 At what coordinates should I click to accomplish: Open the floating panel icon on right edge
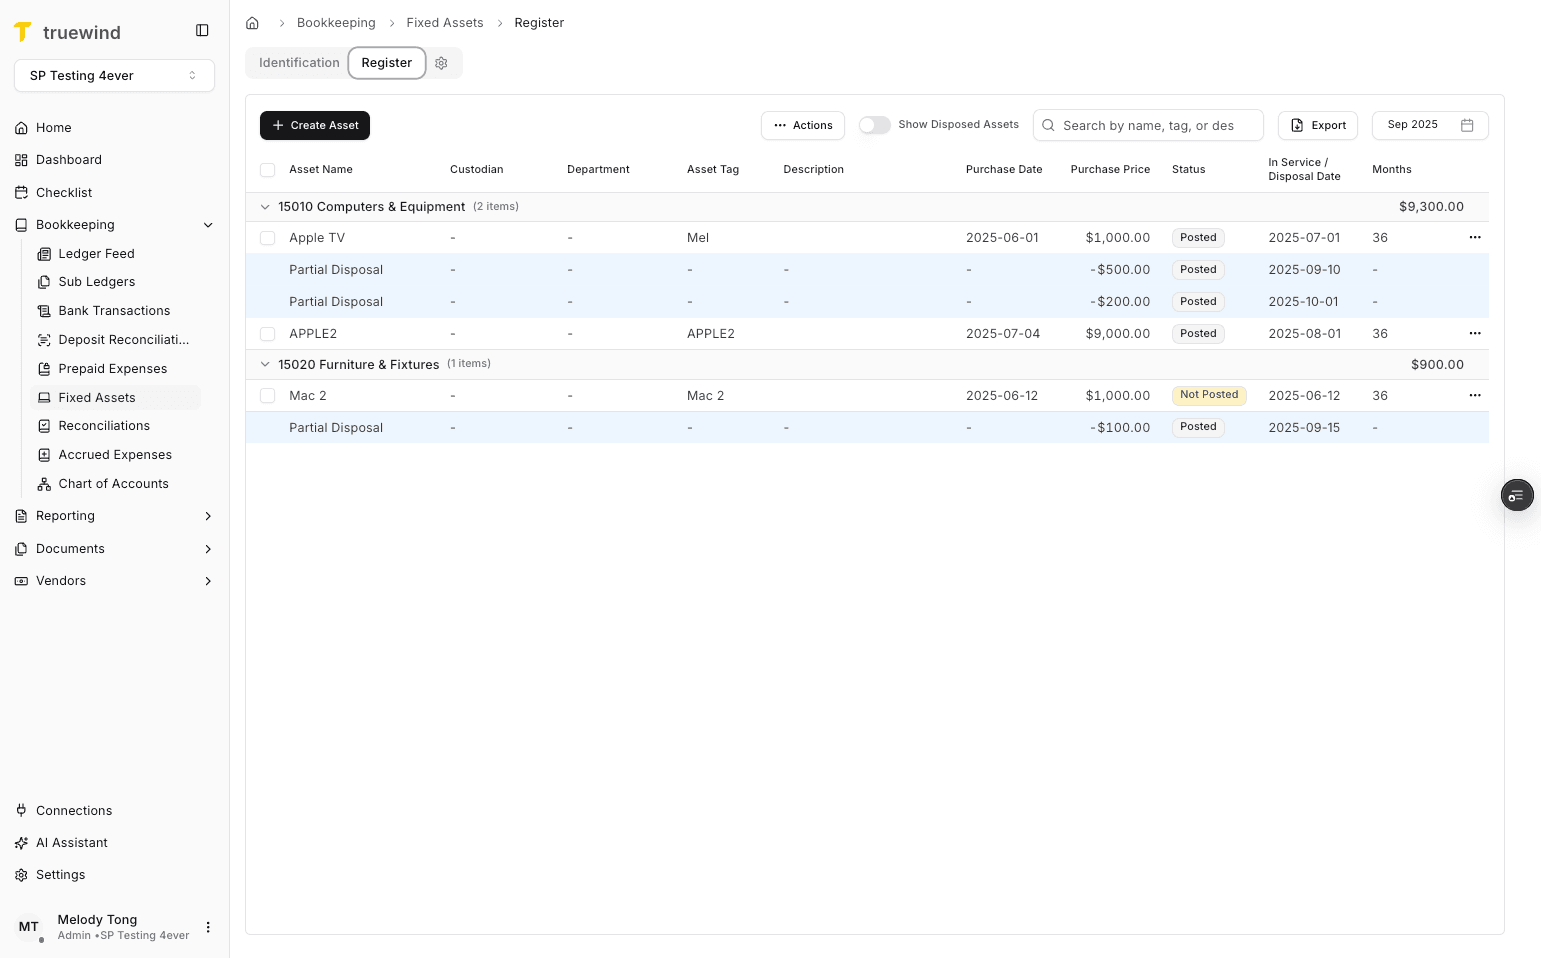1517,495
